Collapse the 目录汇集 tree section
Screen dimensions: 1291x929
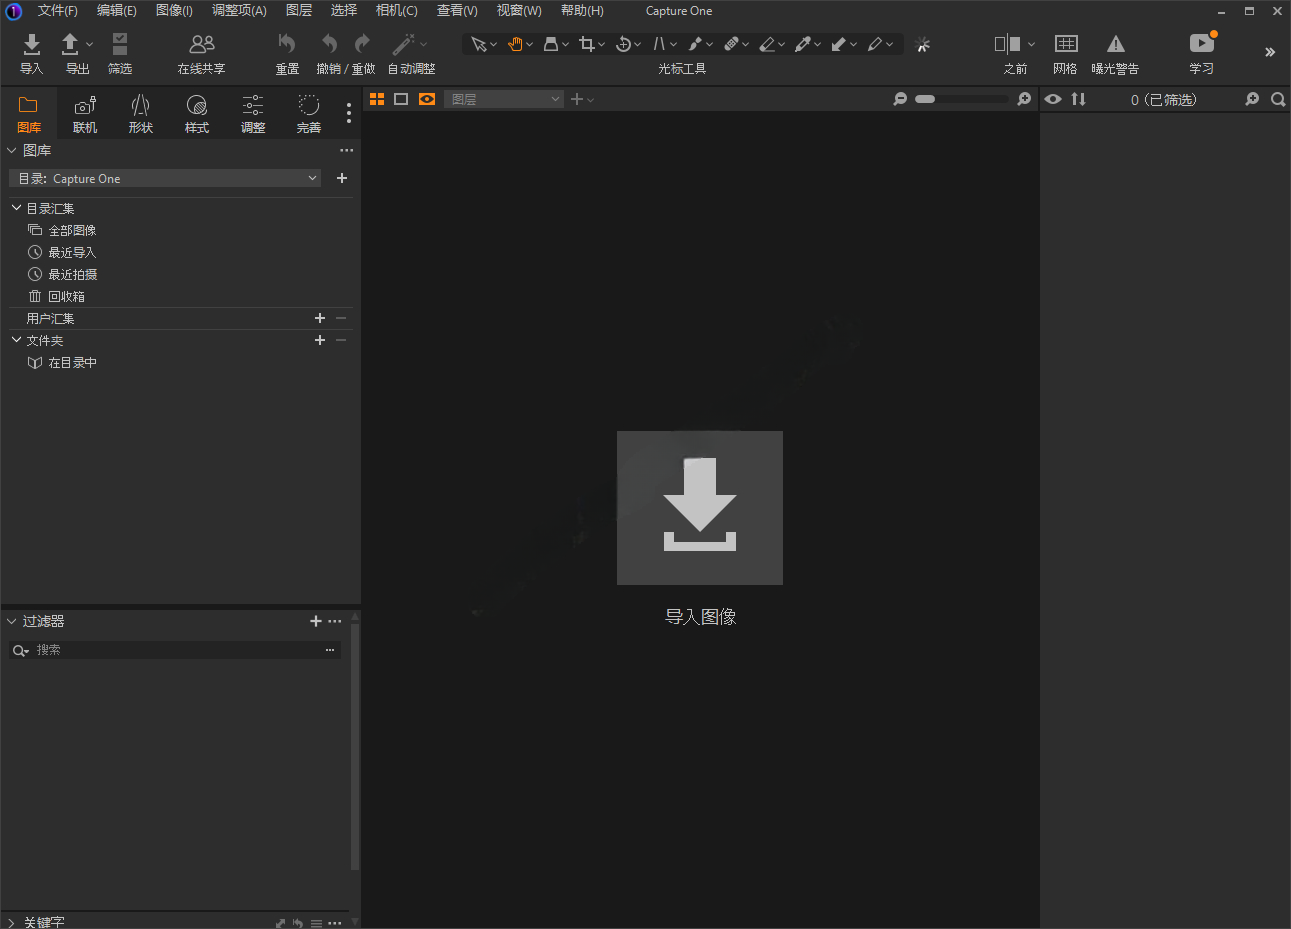tap(15, 208)
